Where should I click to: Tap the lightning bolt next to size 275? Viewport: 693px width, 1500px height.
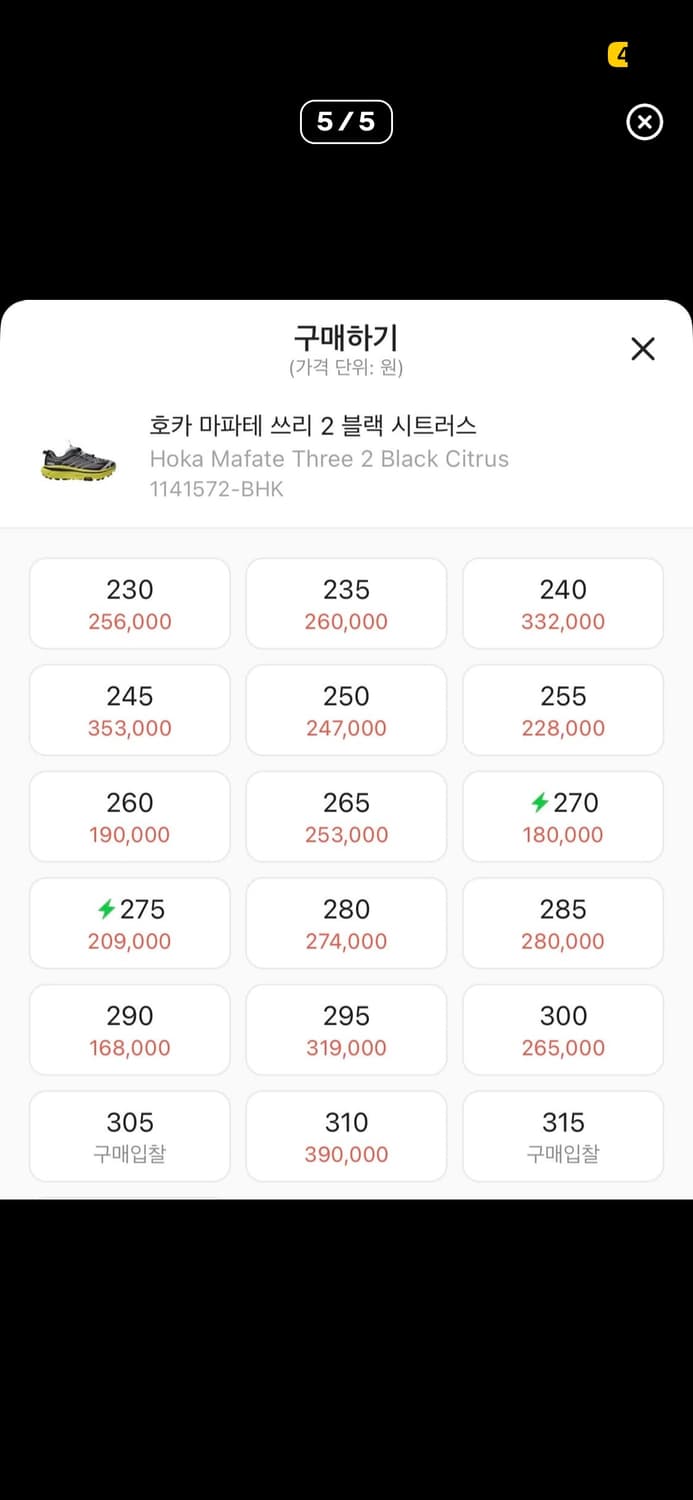(107, 908)
